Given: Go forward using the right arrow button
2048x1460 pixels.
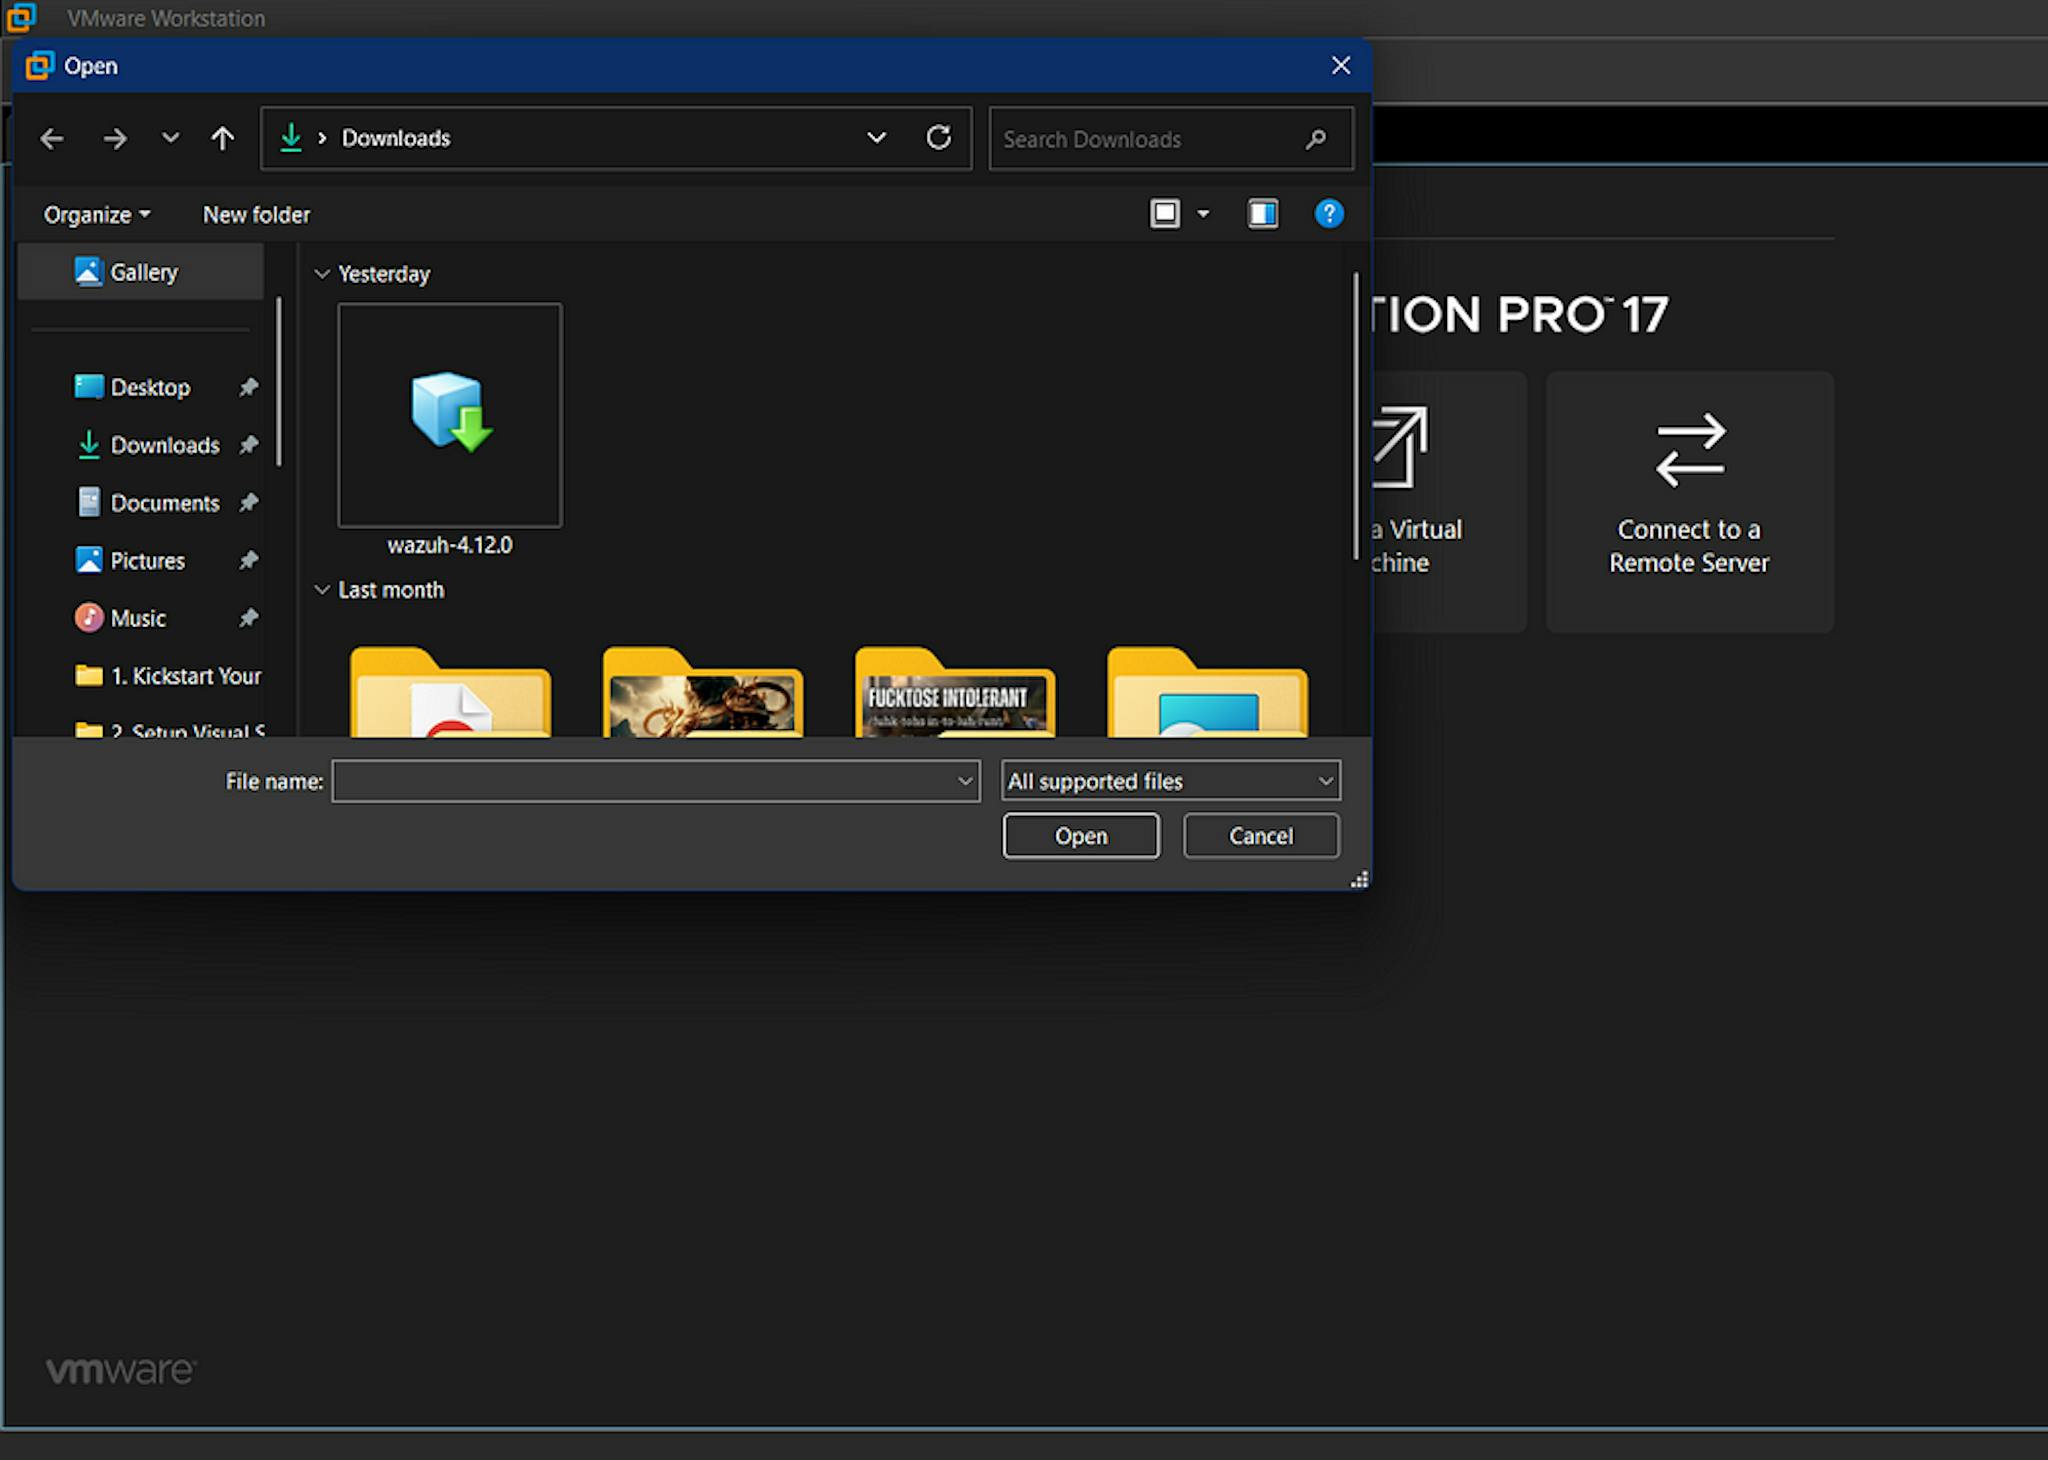Looking at the screenshot, I should [115, 138].
